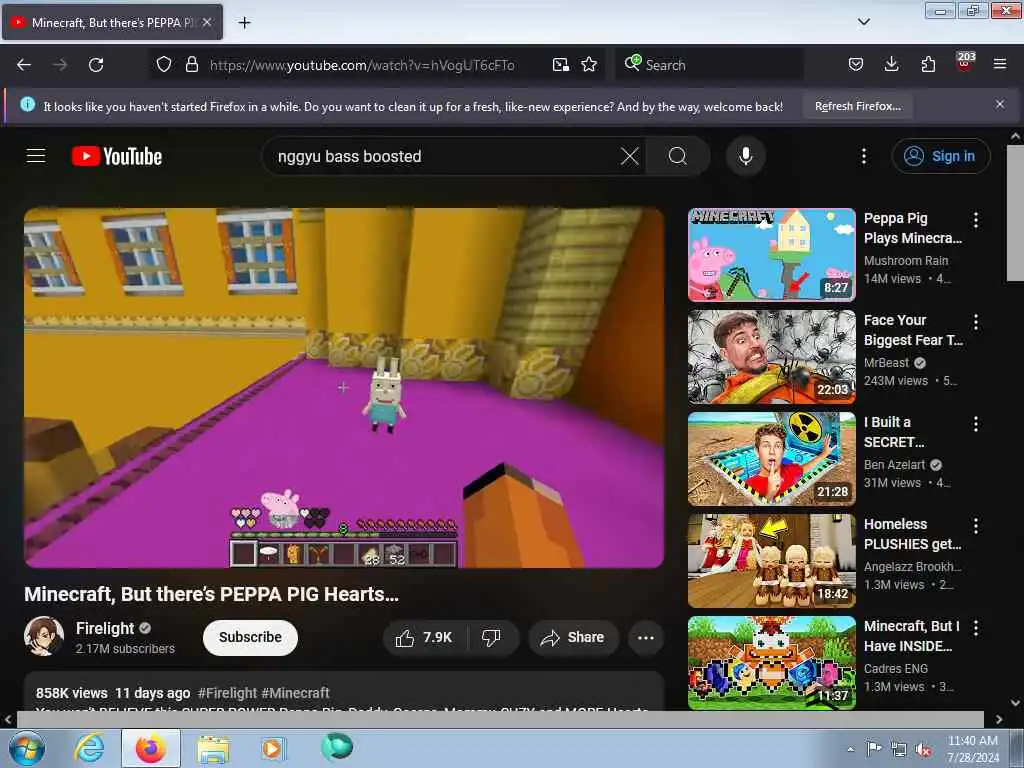
Task: Subscribe to the Firelight channel
Action: point(250,637)
